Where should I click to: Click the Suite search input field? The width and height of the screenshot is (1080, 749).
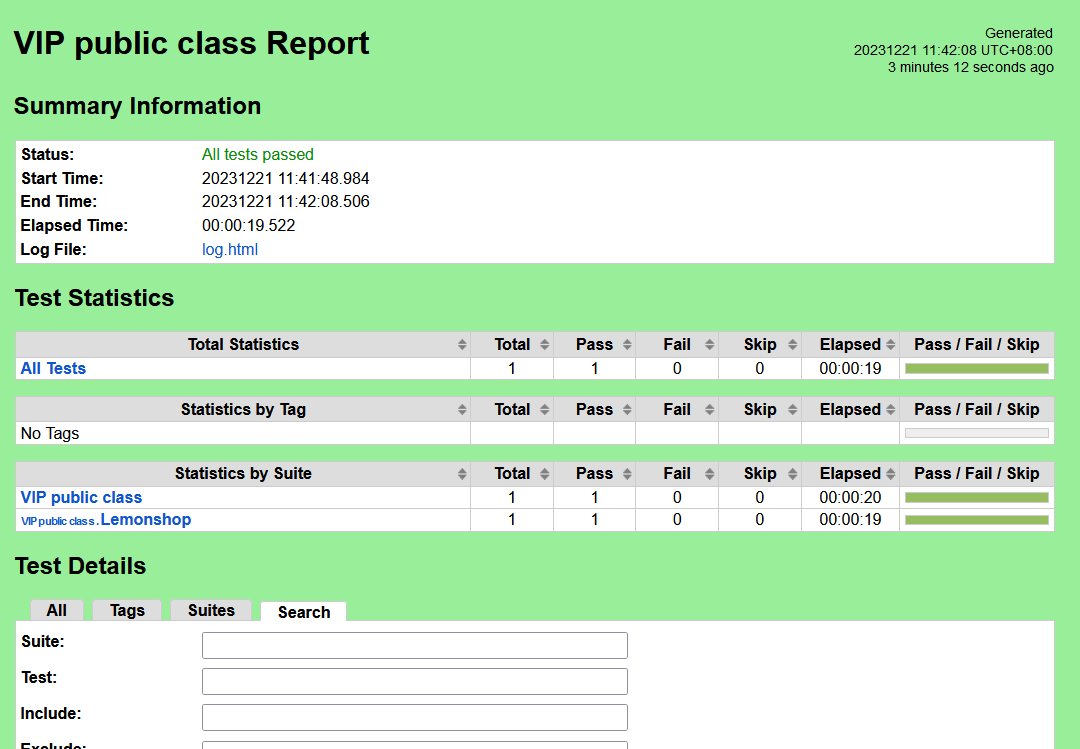414,646
